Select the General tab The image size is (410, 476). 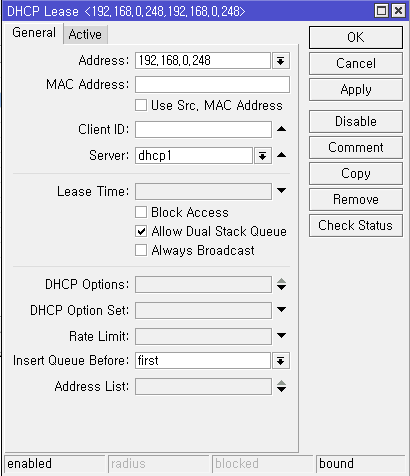coord(34,33)
